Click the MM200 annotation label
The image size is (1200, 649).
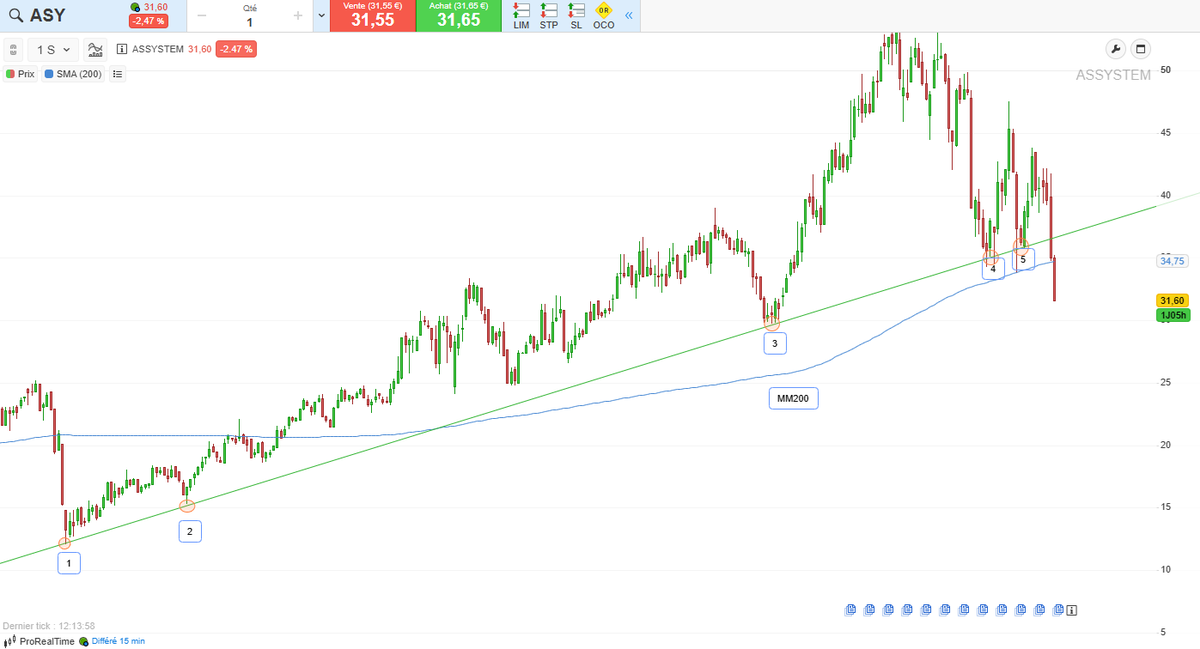[794, 398]
